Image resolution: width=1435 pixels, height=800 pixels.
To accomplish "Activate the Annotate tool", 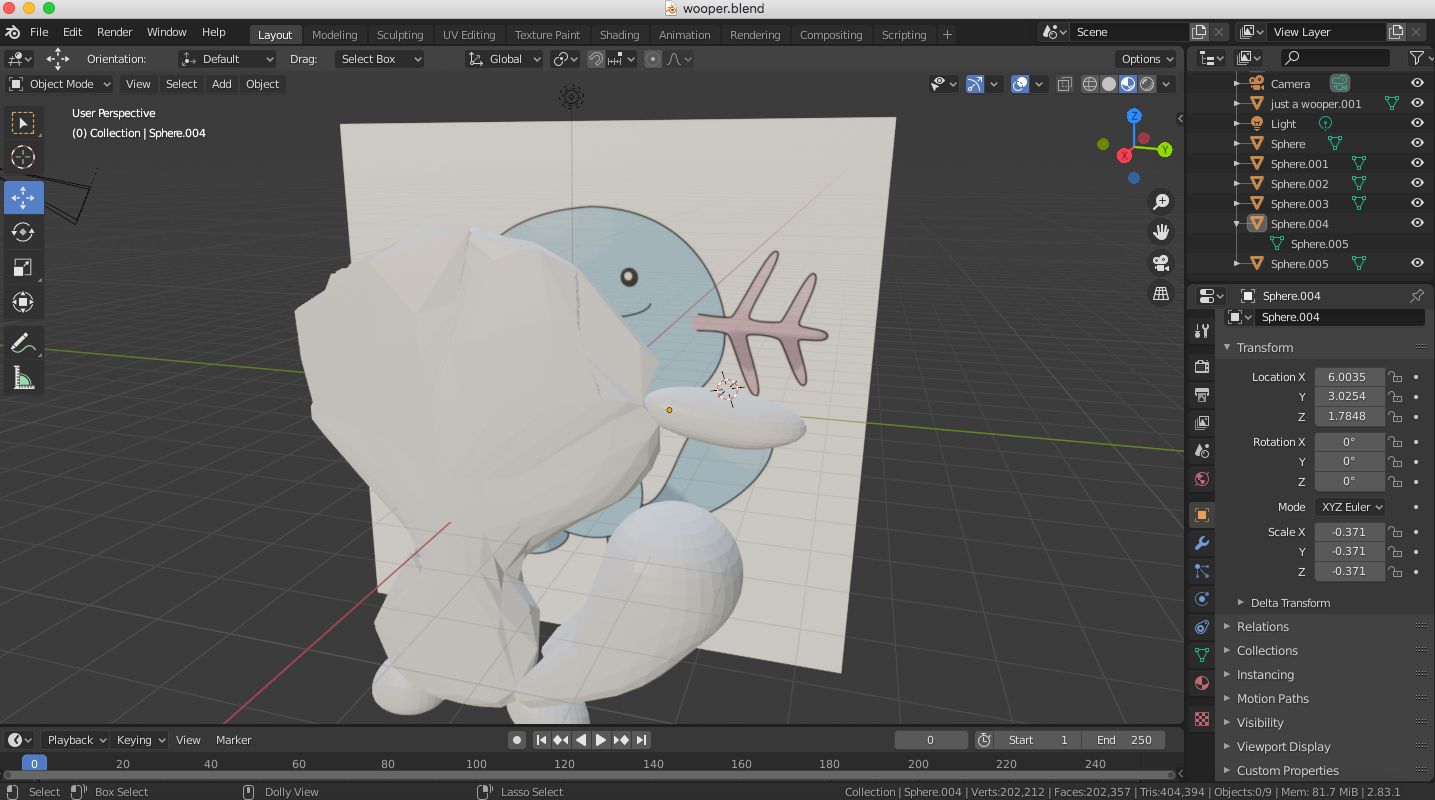I will coord(24,343).
